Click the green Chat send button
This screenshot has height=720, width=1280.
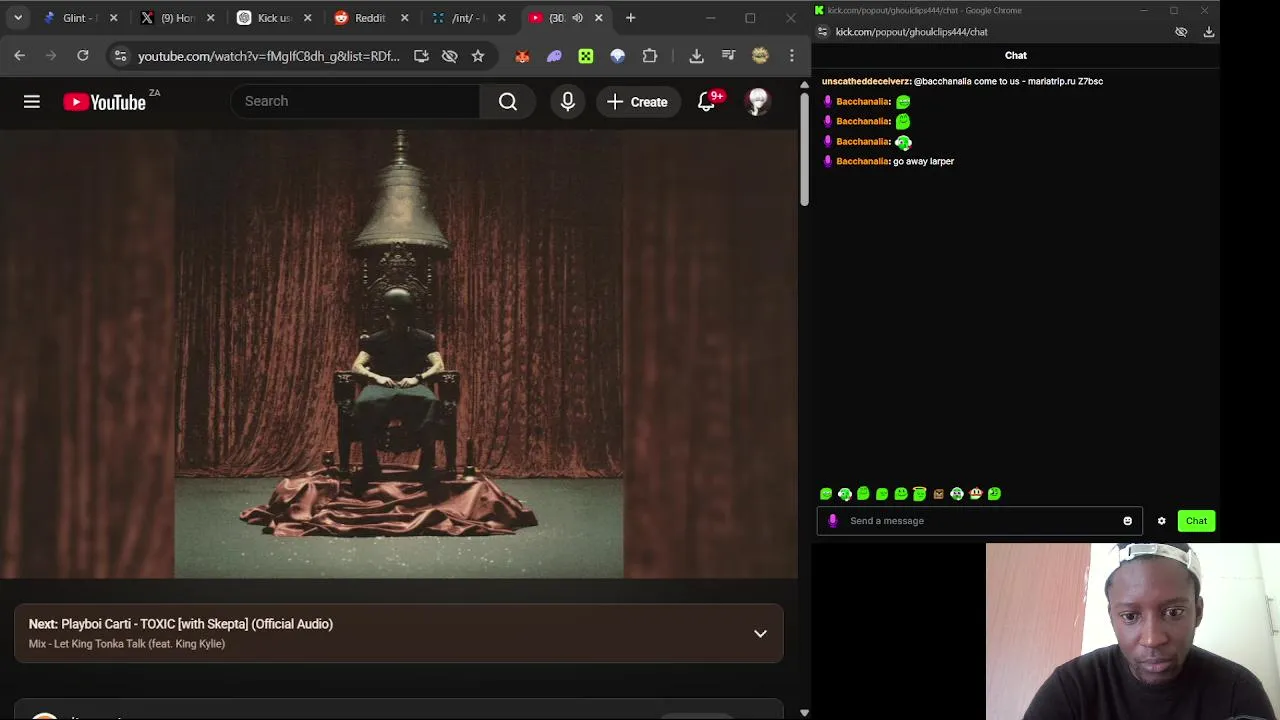coord(1196,521)
